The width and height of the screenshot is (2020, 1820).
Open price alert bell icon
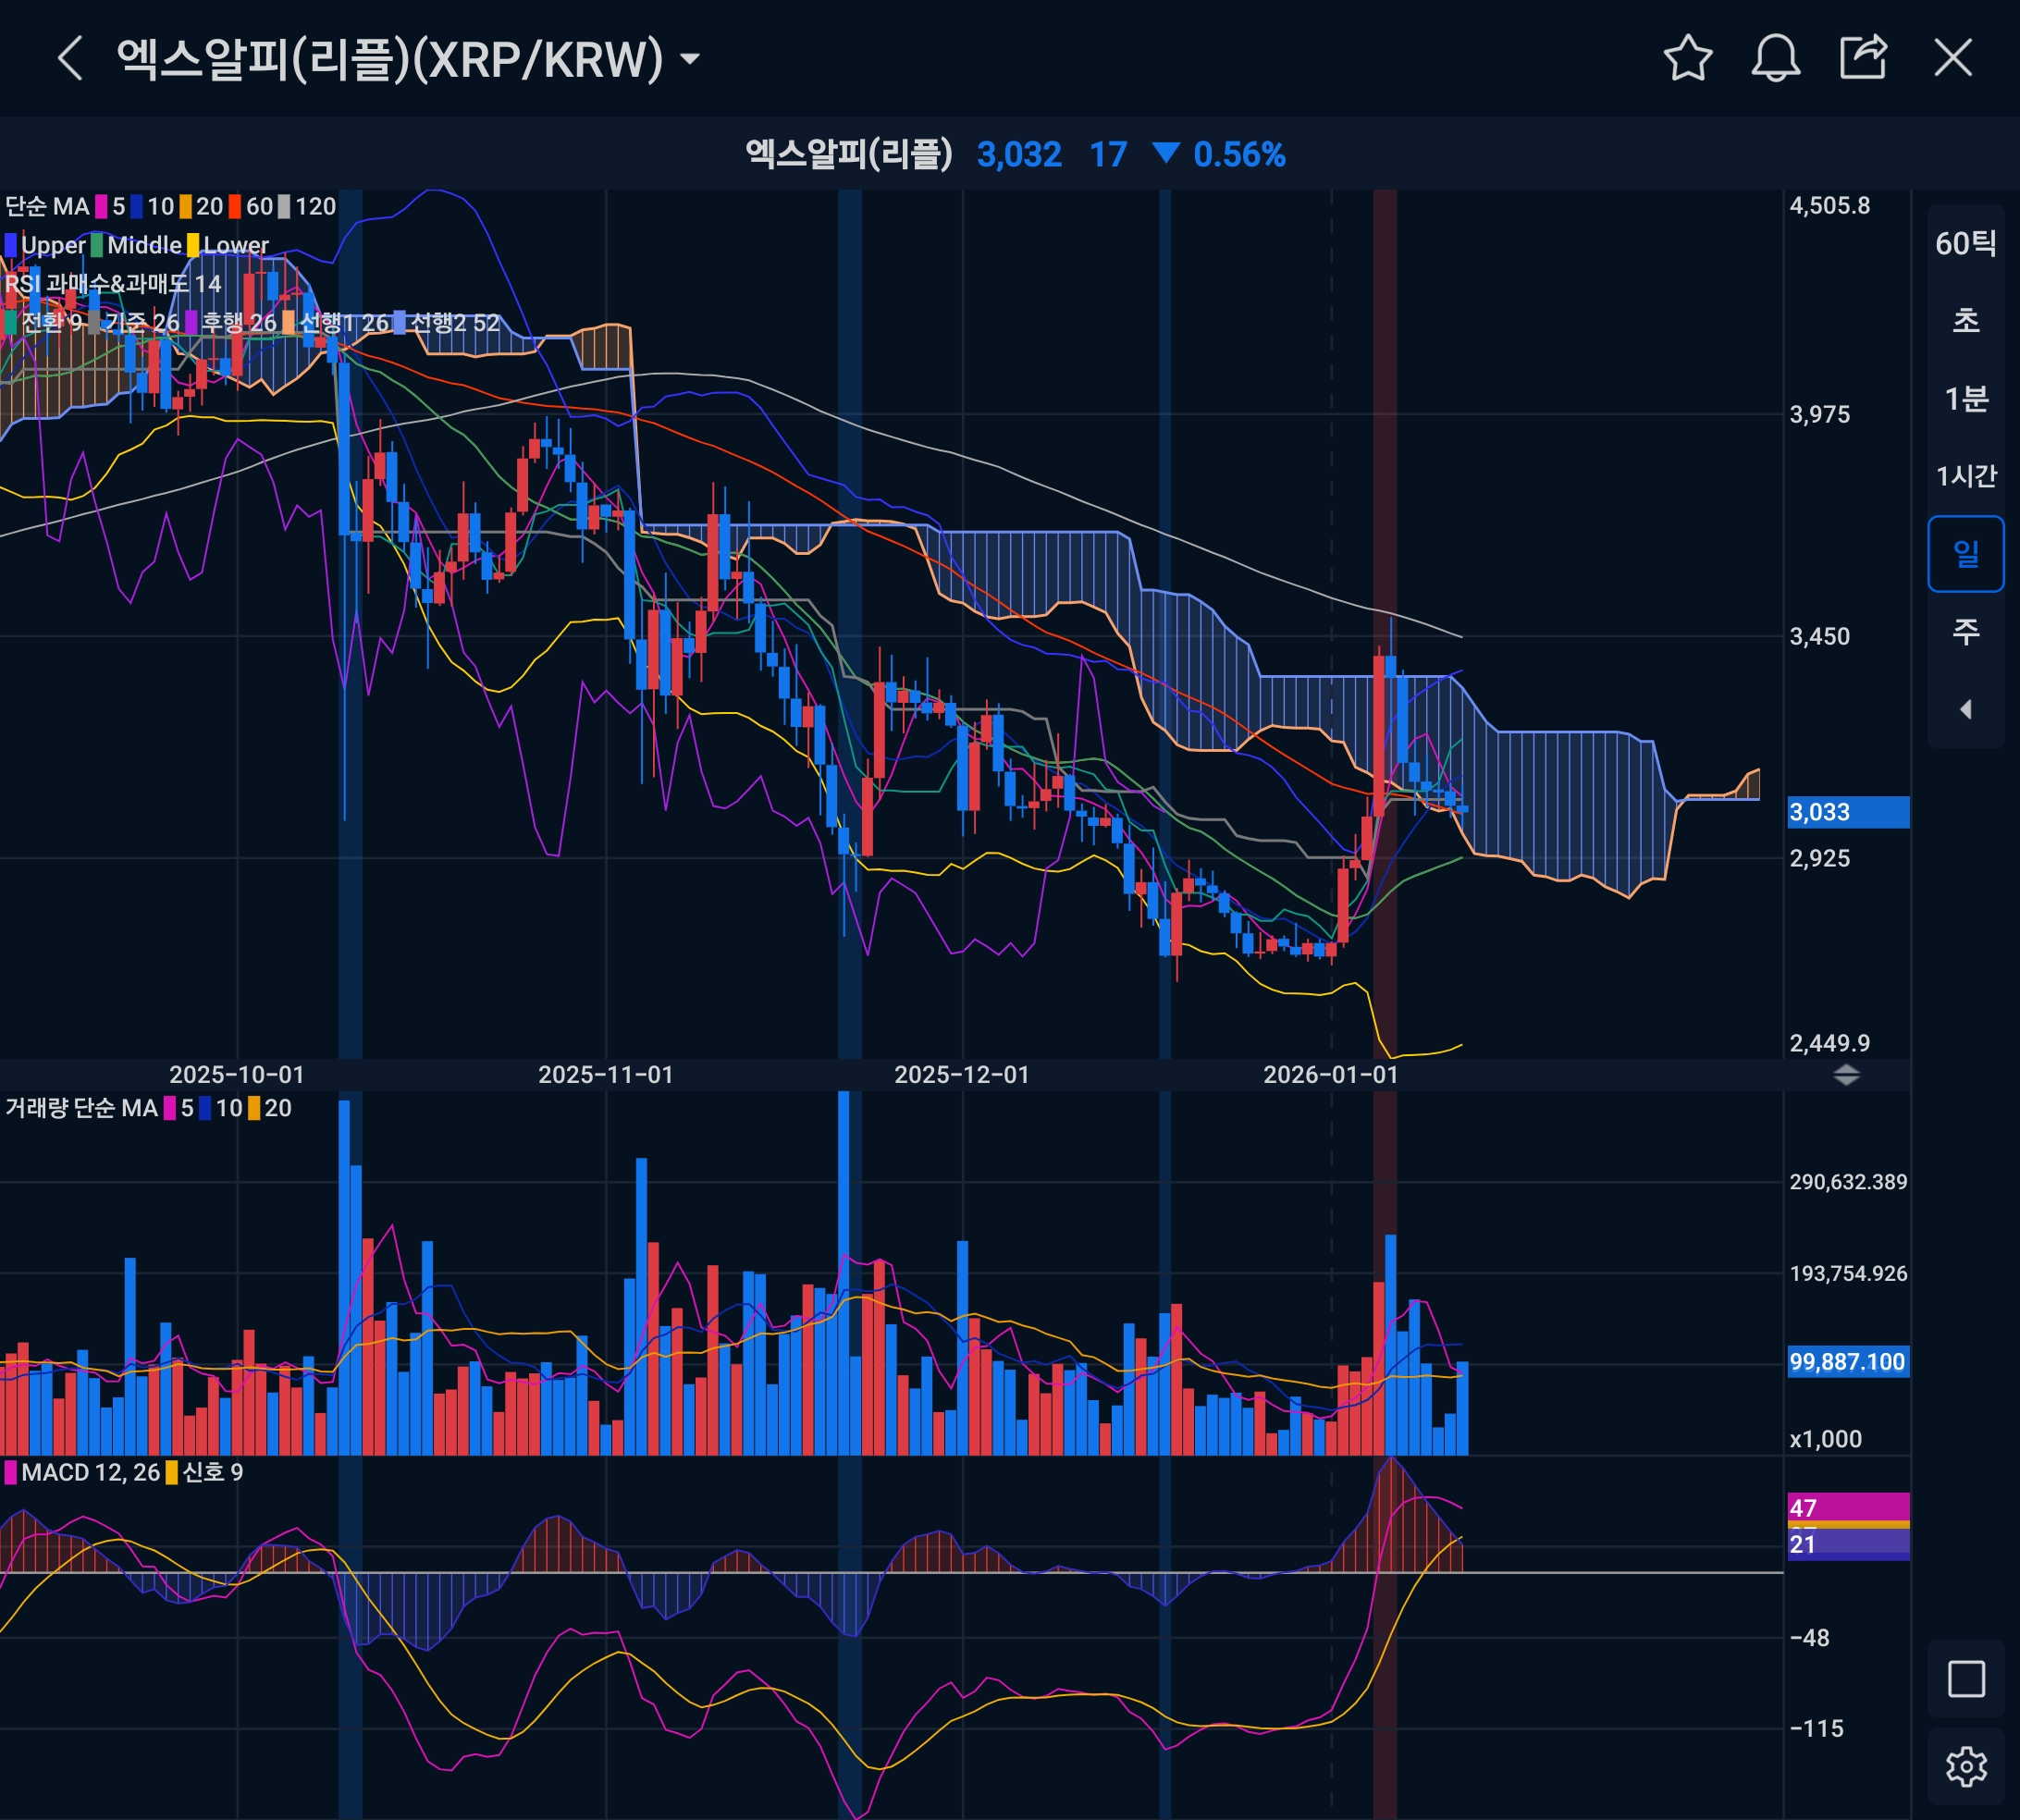pos(1775,58)
